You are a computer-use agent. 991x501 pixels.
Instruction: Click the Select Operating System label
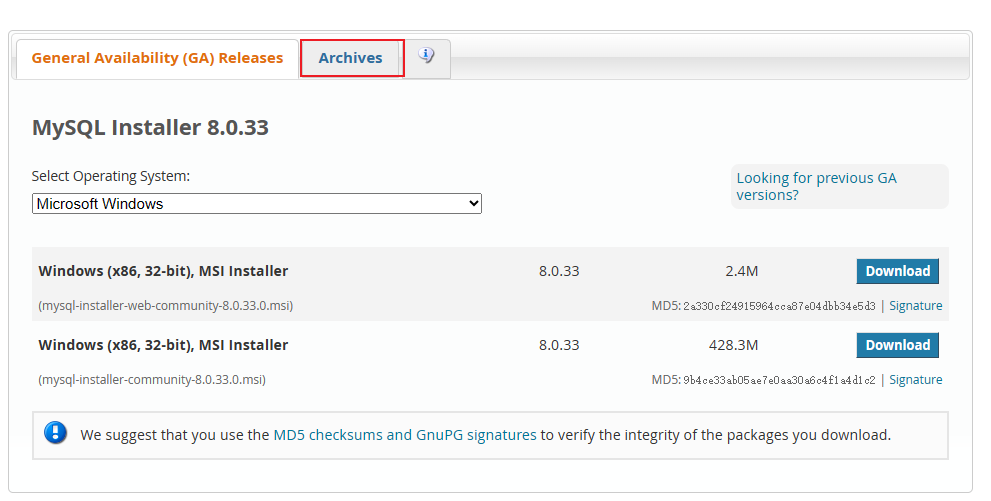111,176
